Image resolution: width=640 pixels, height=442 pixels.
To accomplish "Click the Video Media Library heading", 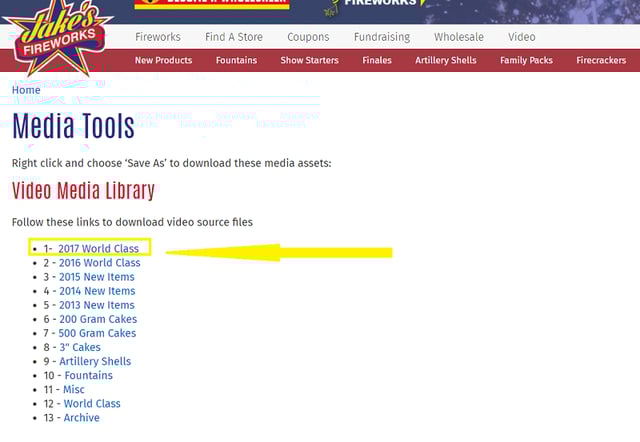I will [83, 191].
